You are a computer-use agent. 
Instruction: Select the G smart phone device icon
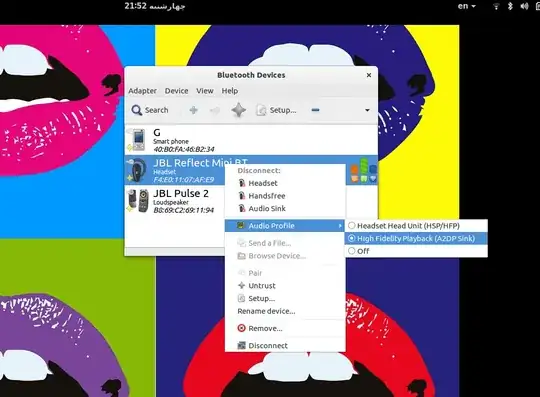tap(138, 140)
